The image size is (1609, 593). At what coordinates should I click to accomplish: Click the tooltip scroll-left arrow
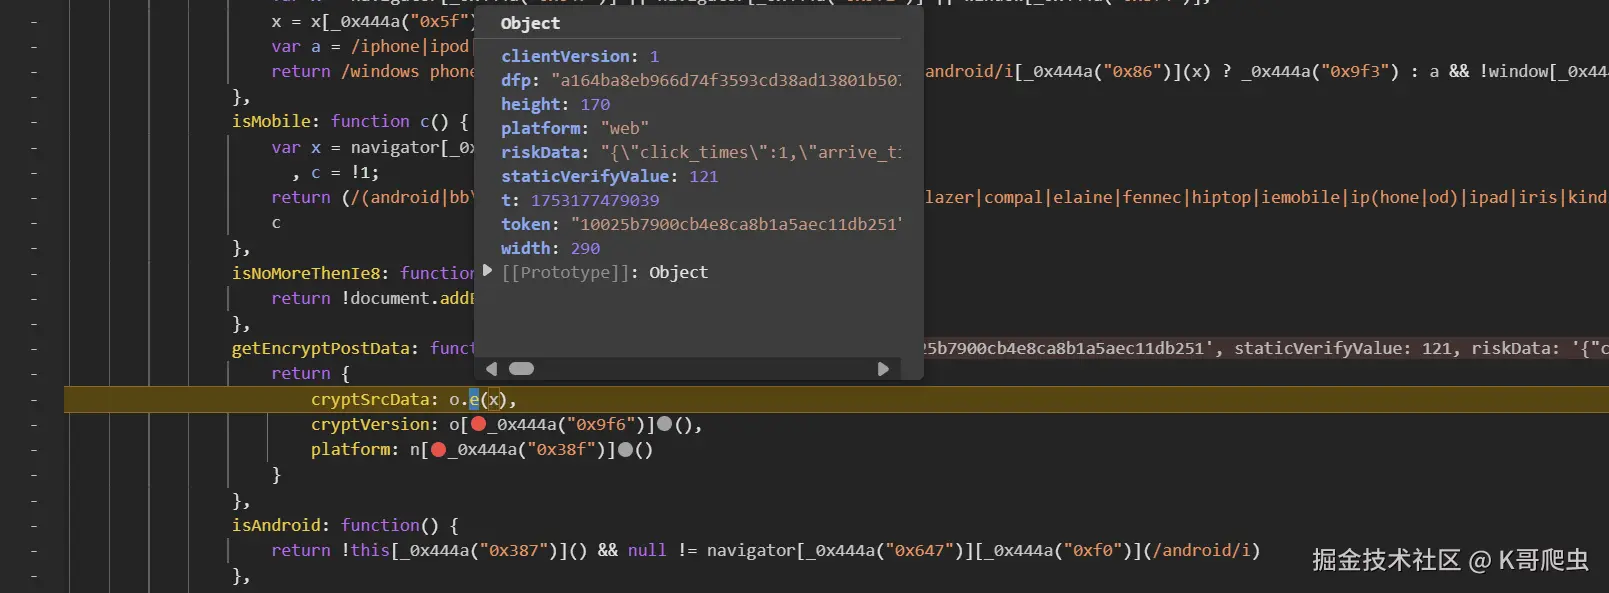(x=491, y=369)
